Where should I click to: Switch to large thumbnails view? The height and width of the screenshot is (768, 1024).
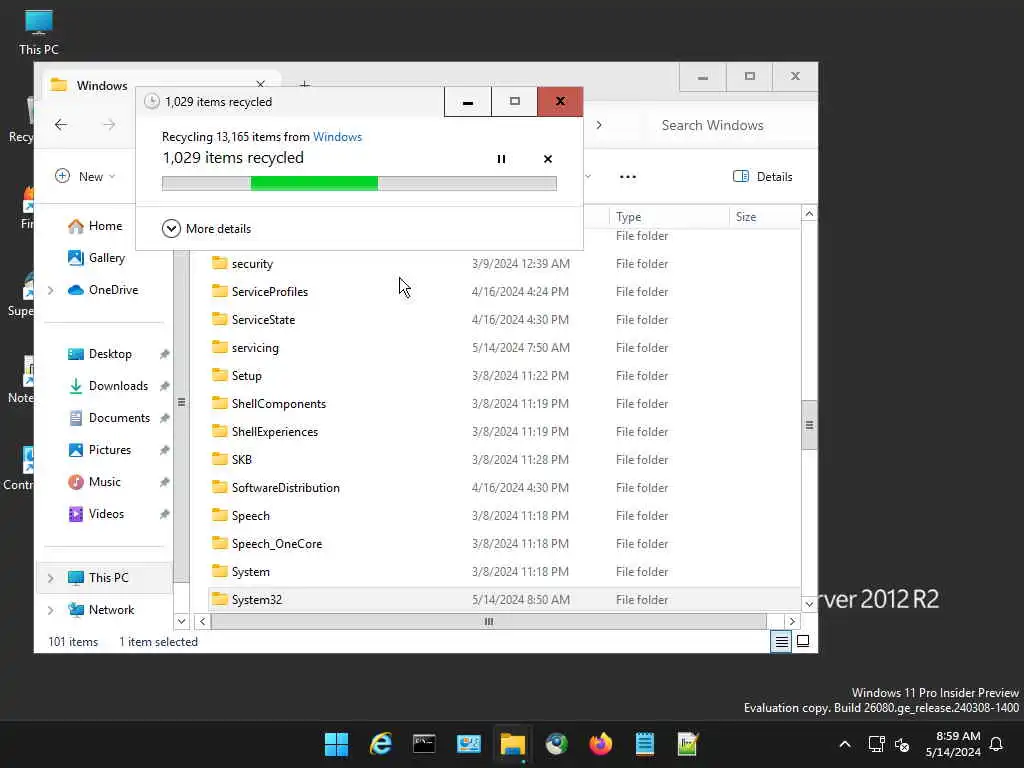(x=803, y=642)
